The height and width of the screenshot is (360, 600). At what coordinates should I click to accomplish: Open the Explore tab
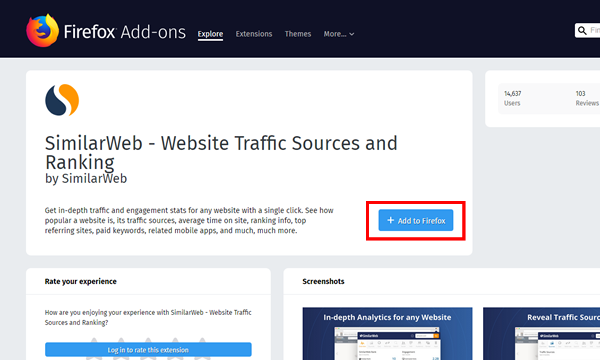click(210, 34)
